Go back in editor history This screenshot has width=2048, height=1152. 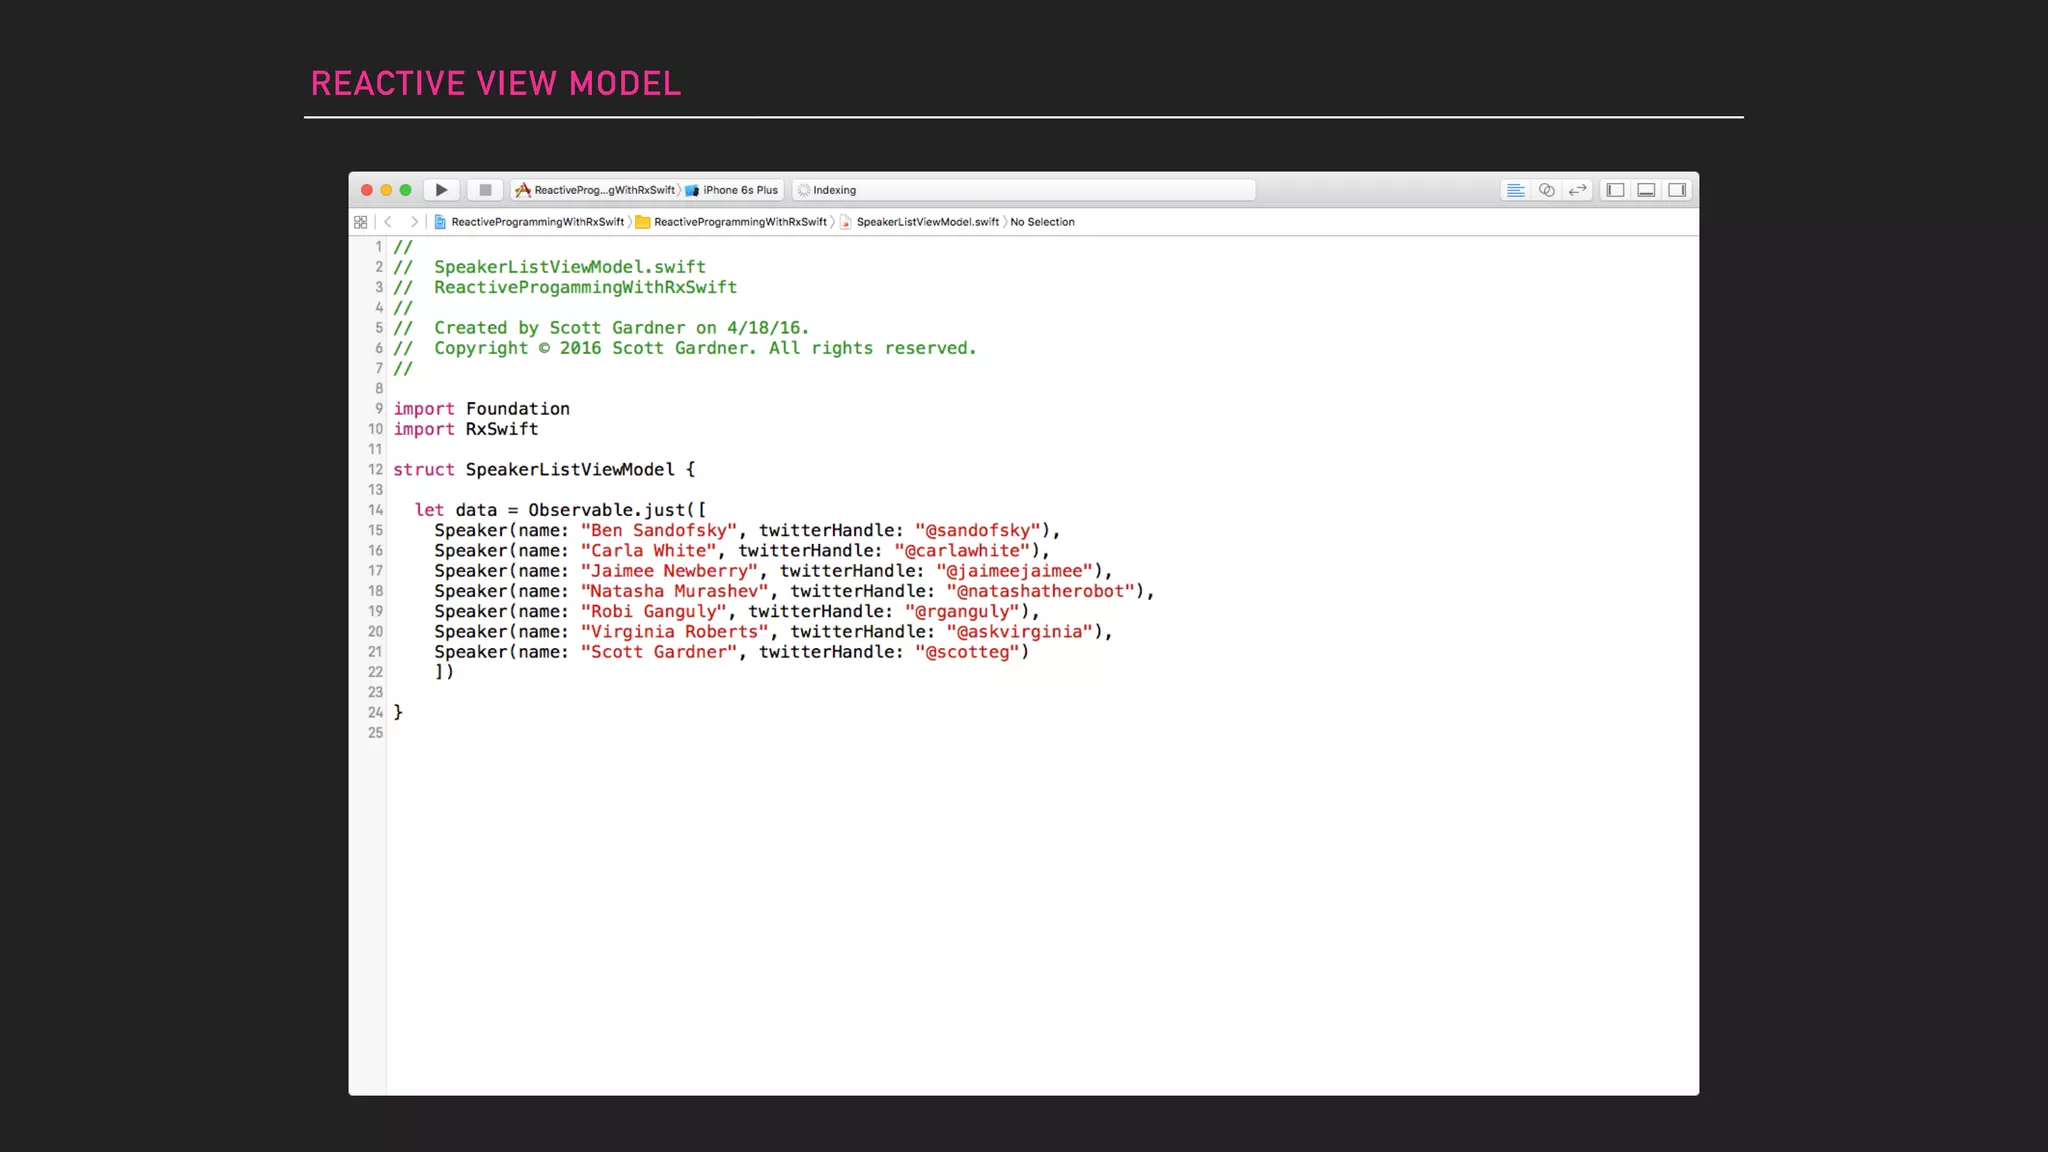click(388, 222)
